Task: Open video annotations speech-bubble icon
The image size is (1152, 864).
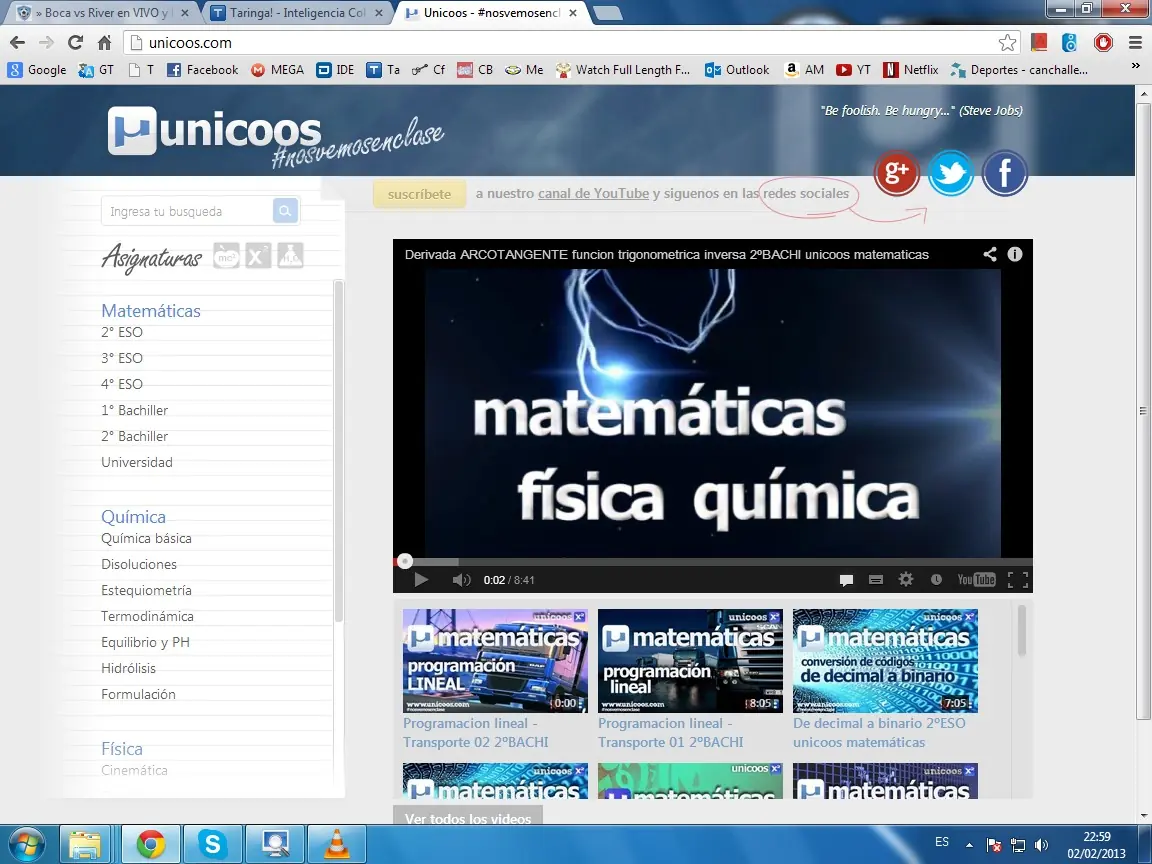Action: pos(846,580)
